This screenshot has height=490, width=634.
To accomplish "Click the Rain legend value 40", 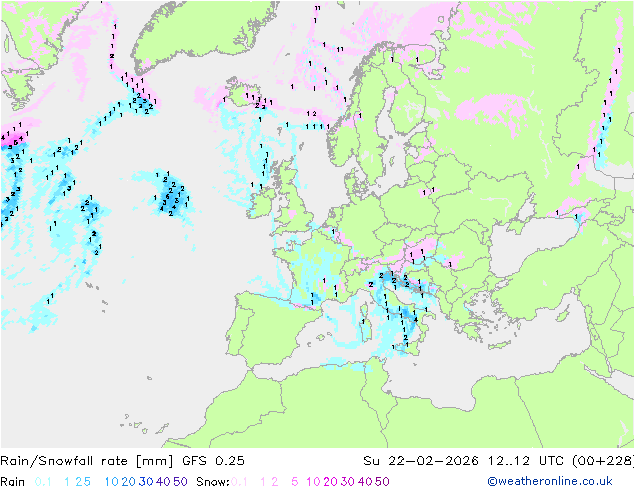I will tap(163, 482).
